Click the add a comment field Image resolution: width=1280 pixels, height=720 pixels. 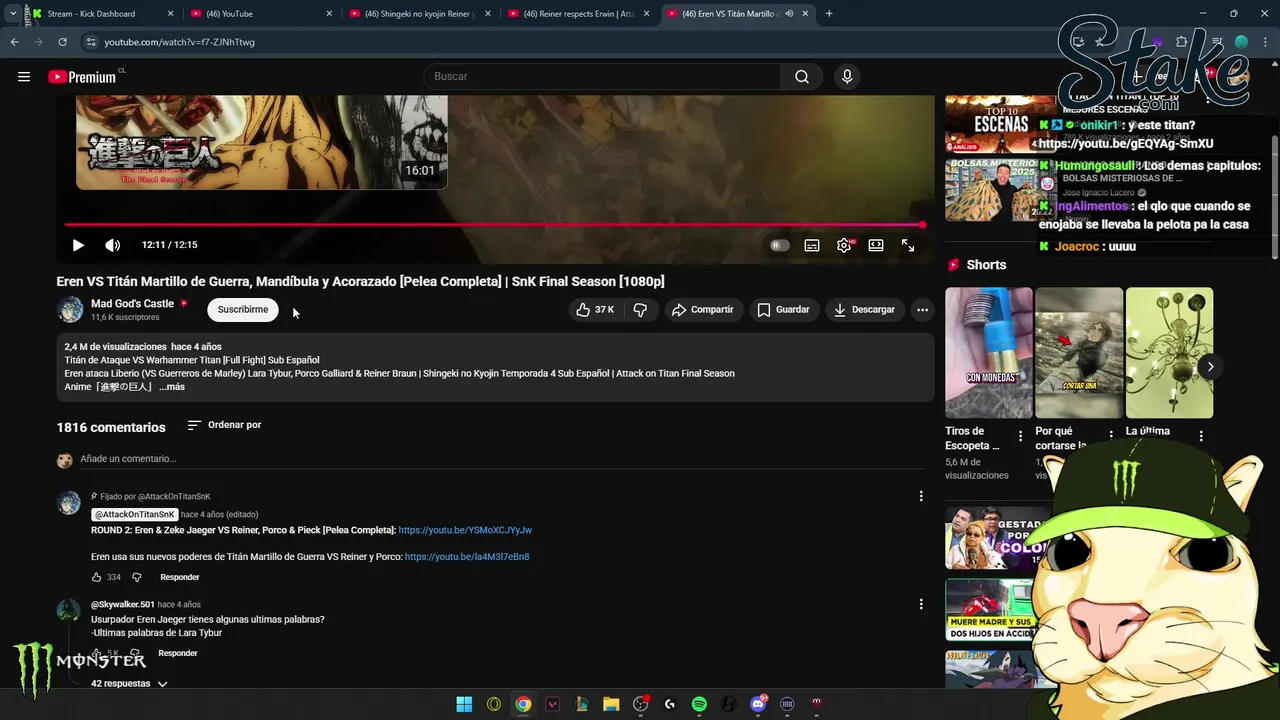[x=500, y=459]
